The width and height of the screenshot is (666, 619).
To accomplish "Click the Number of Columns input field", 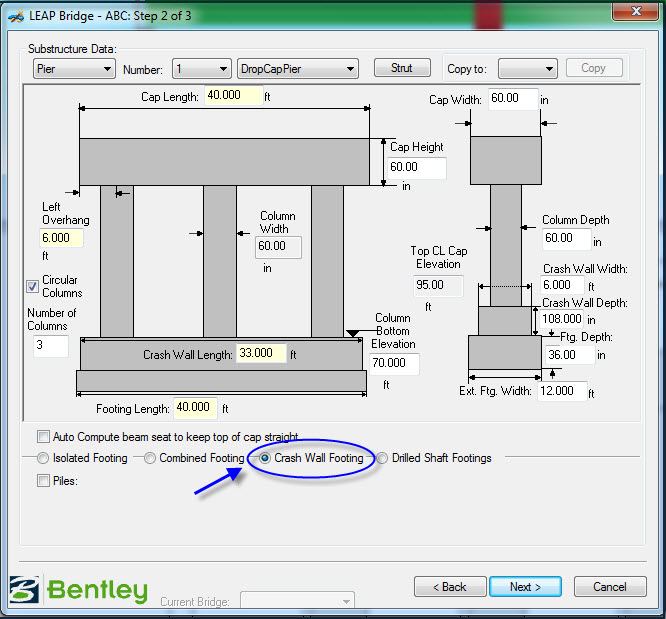I will coord(51,345).
